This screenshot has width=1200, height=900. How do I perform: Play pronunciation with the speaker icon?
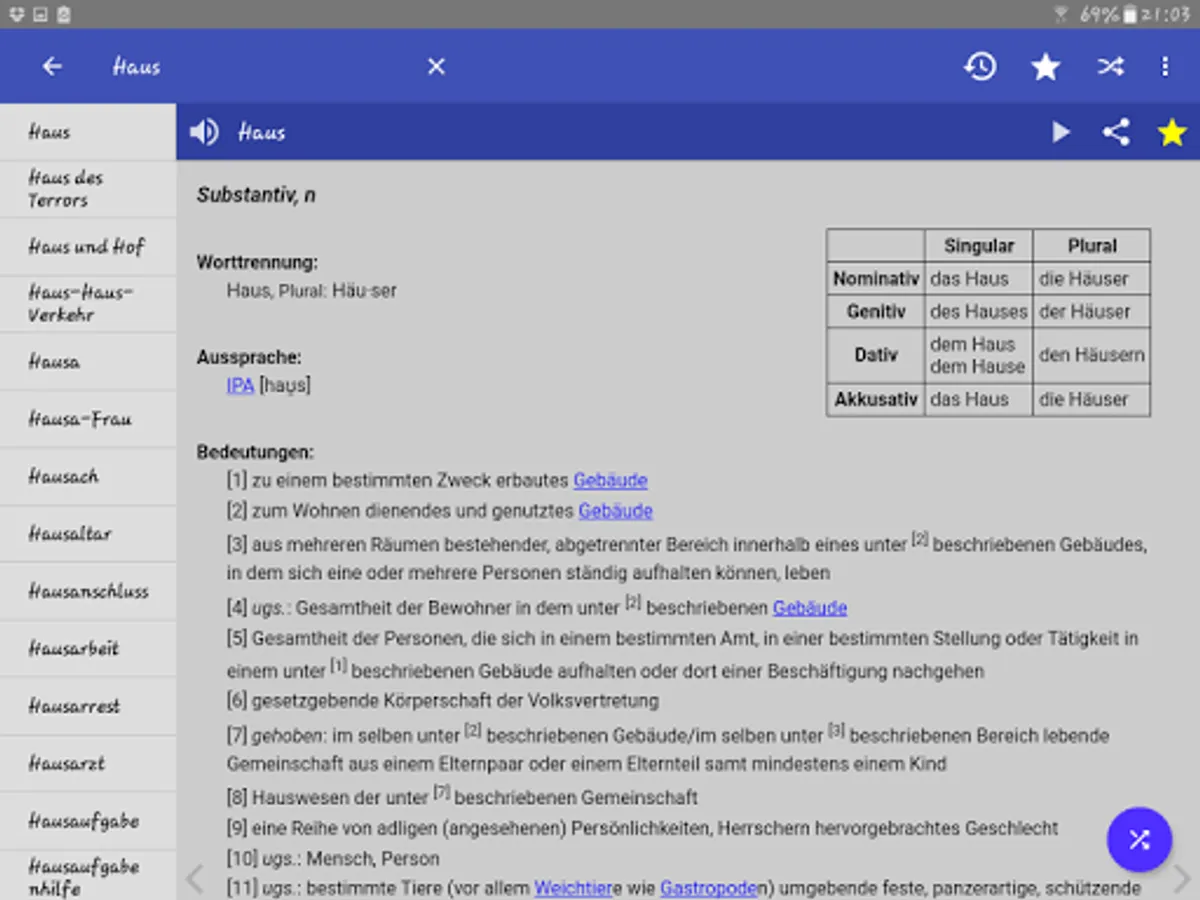pos(204,132)
